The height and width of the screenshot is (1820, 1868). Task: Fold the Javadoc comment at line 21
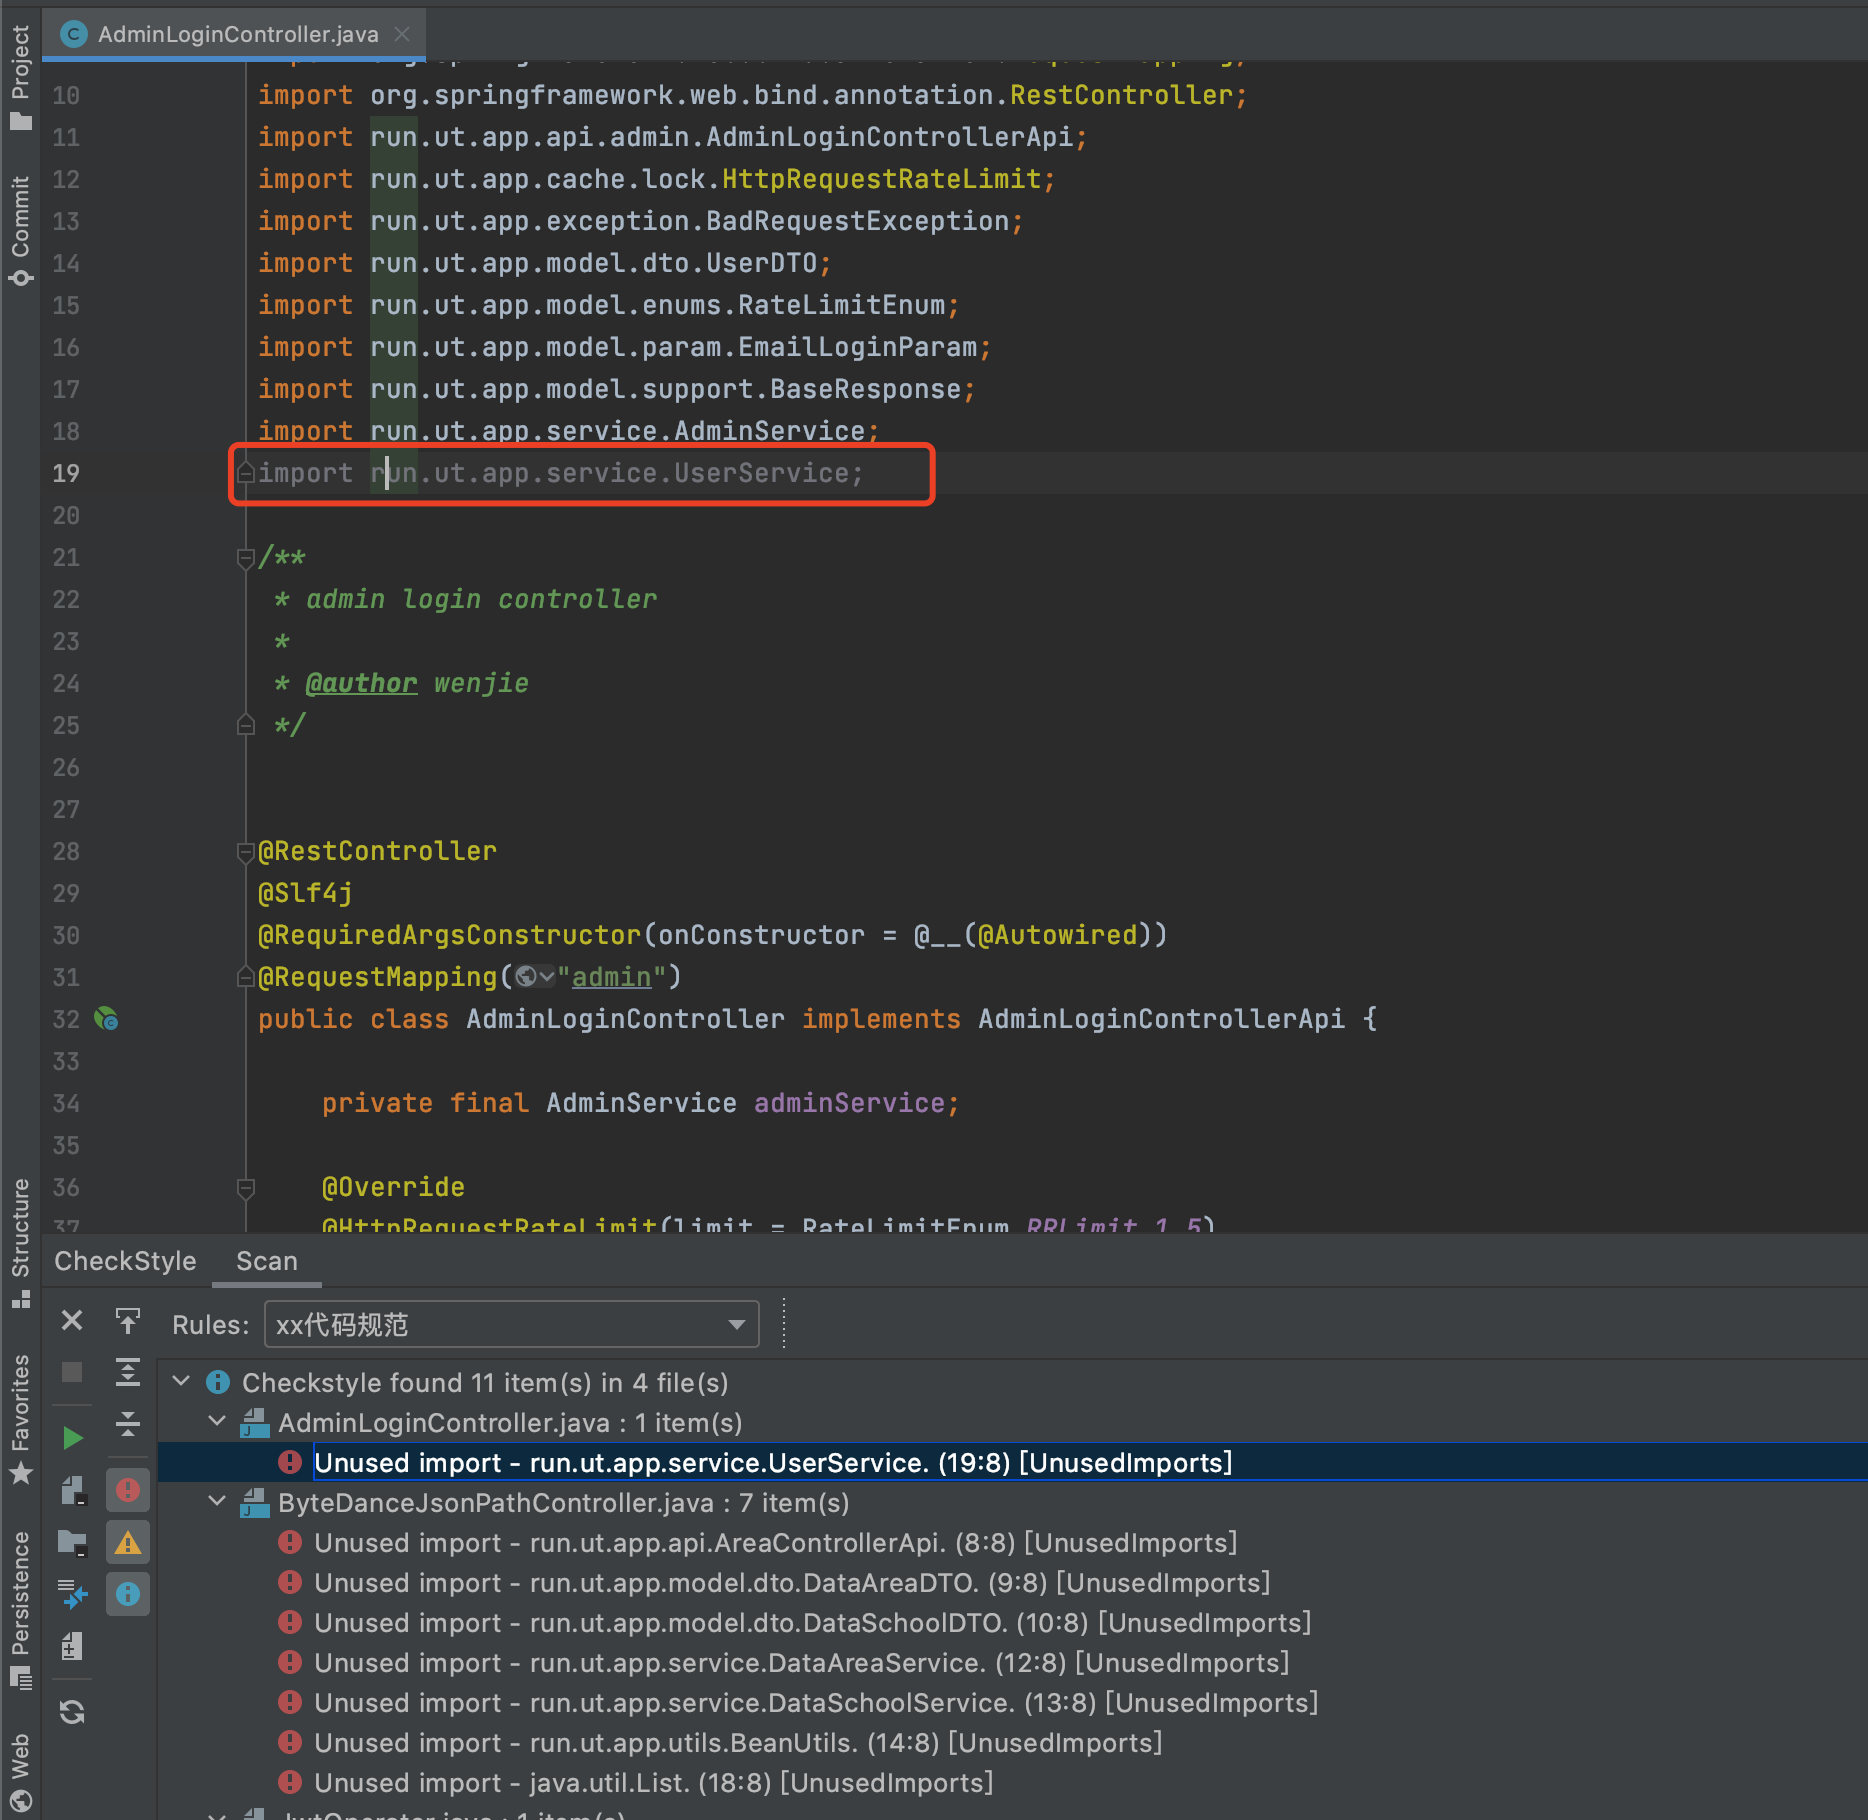(246, 558)
